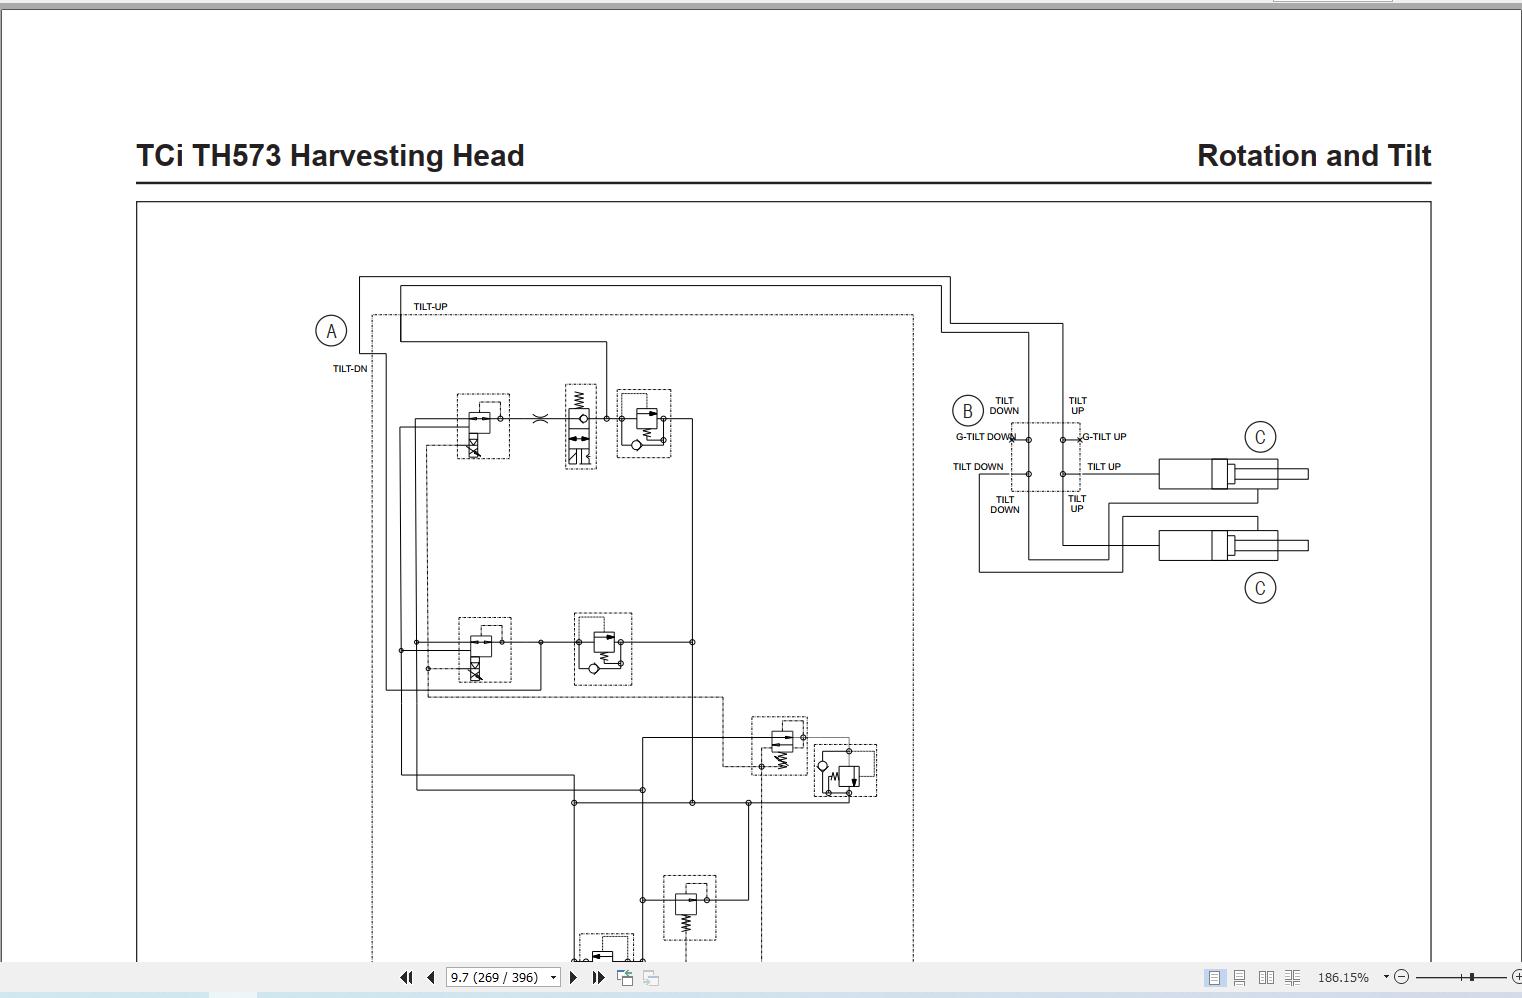Open the zoom percentage dropdown
Image resolution: width=1522 pixels, height=998 pixels.
(x=1385, y=976)
